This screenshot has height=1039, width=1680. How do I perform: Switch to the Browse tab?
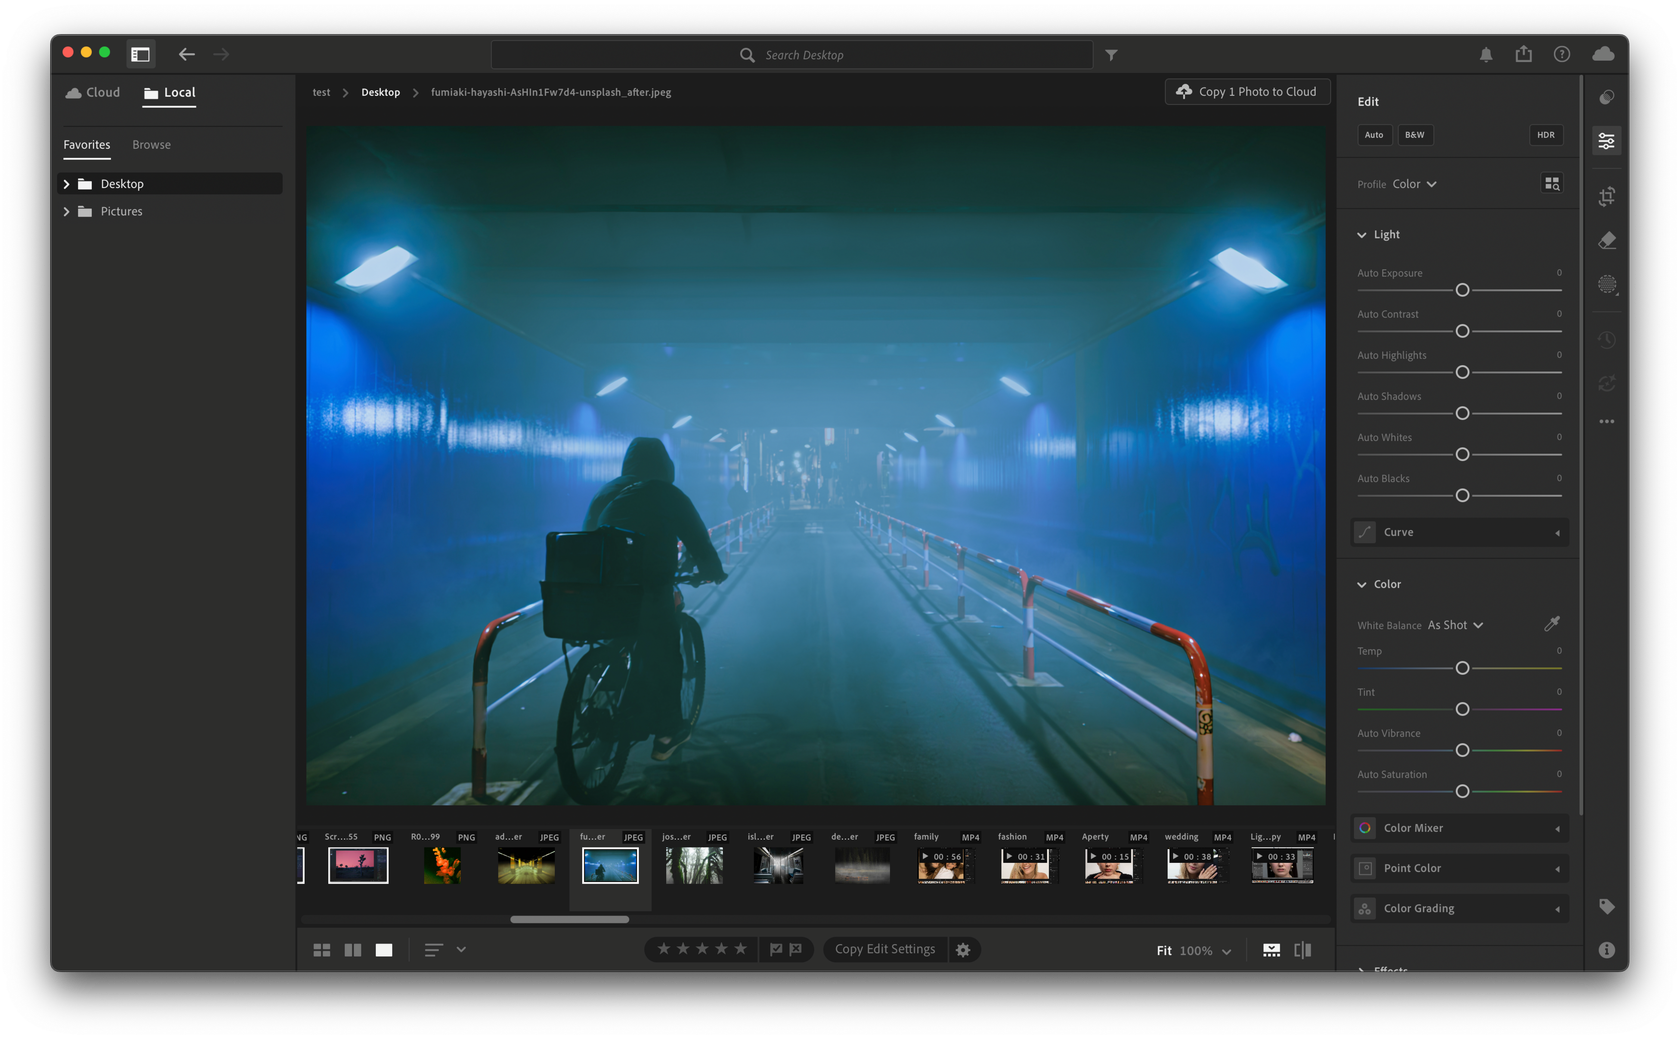click(x=151, y=144)
